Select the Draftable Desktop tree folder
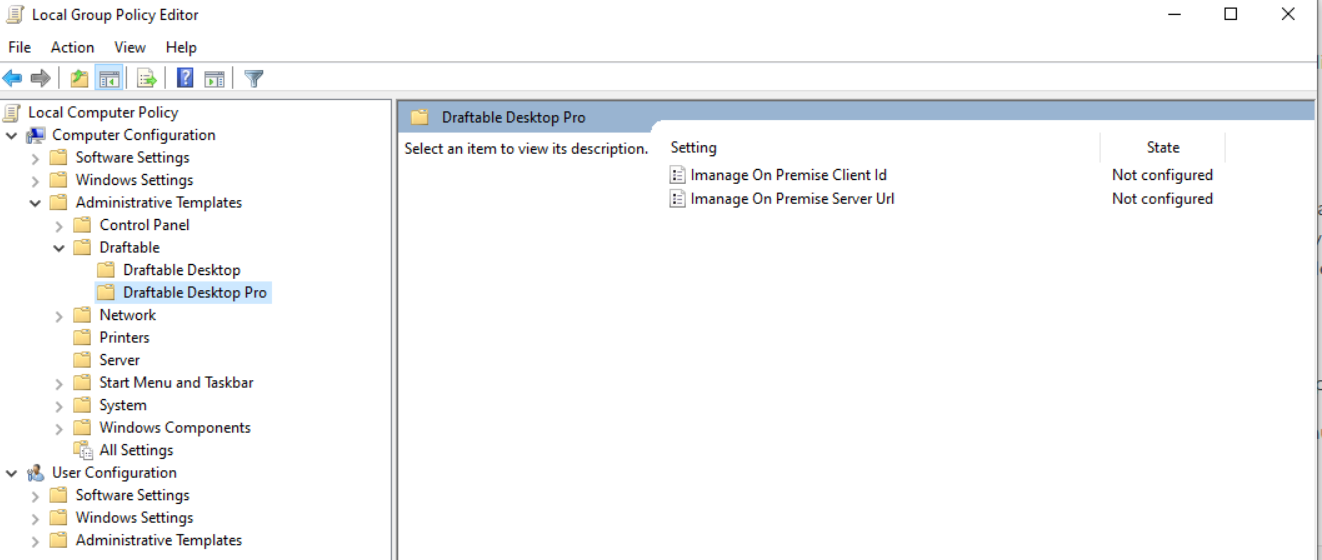Viewport: 1322px width, 560px height. [x=182, y=270]
